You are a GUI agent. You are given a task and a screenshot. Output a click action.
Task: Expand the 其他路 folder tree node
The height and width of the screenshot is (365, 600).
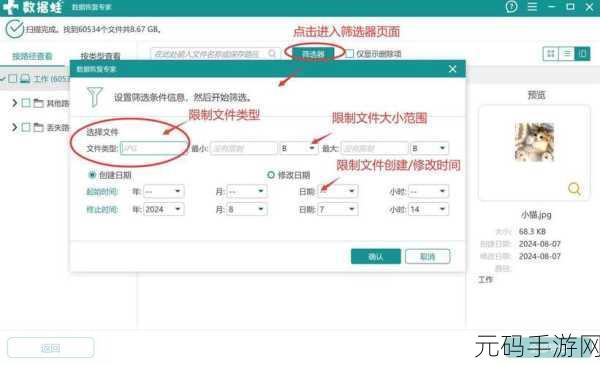pyautogui.click(x=14, y=103)
